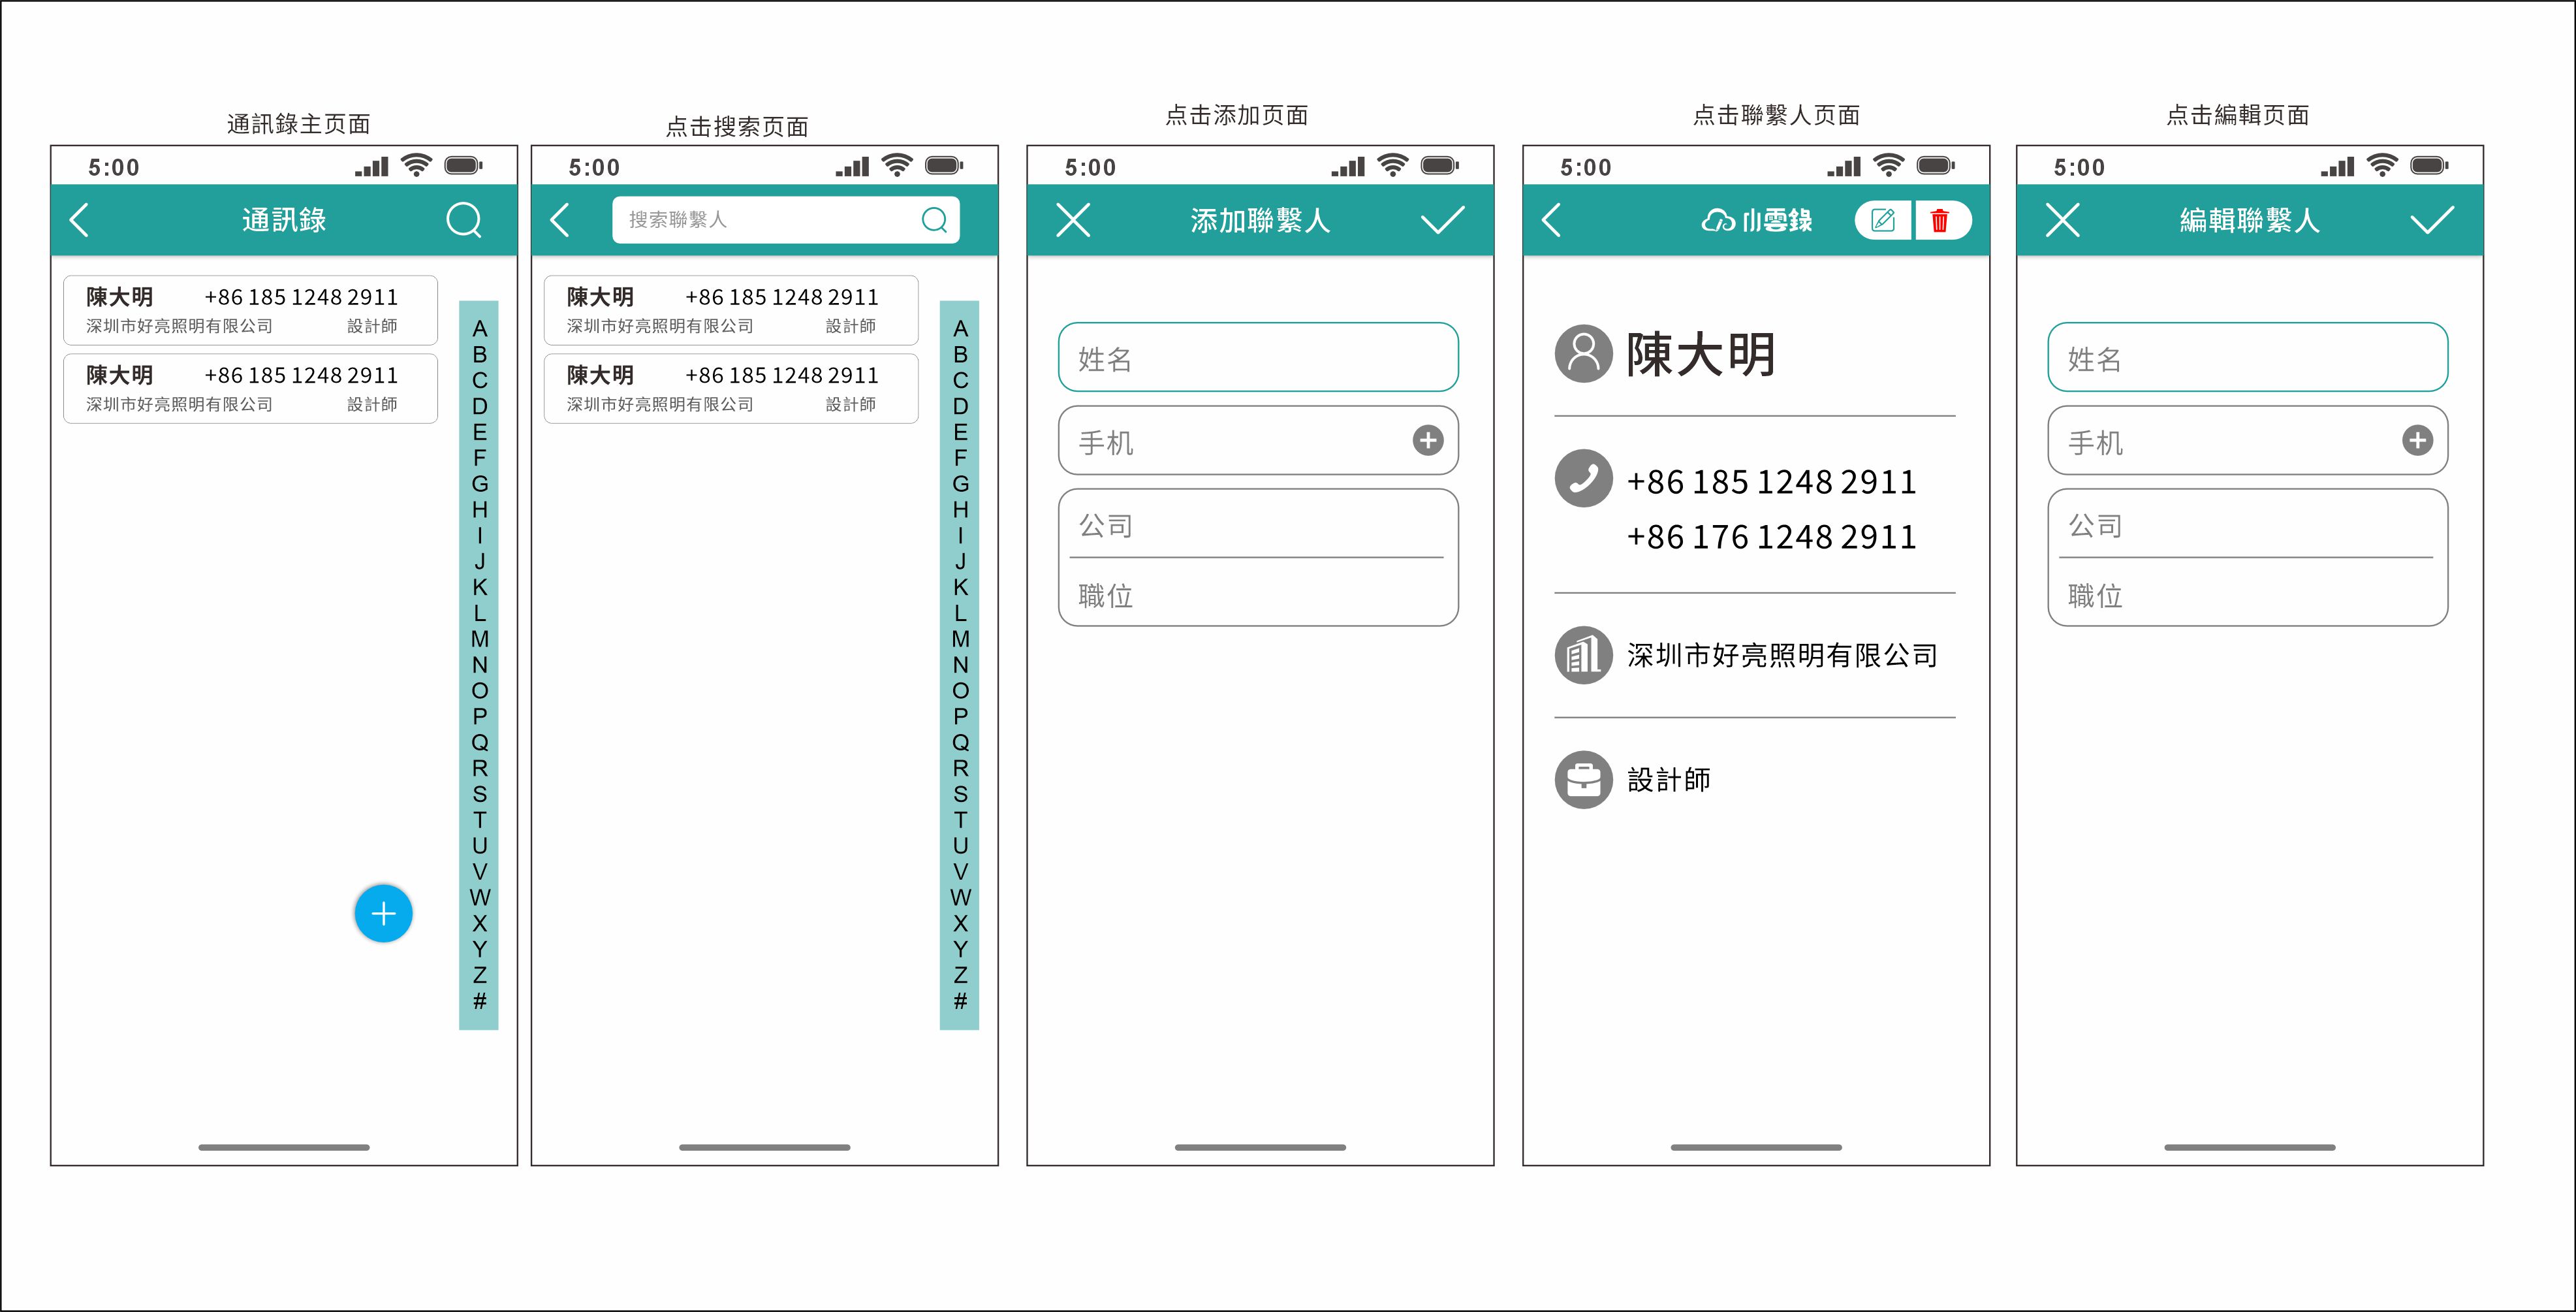The width and height of the screenshot is (2576, 1312).
Task: Tap the blue add contact floating button
Action: 383,913
